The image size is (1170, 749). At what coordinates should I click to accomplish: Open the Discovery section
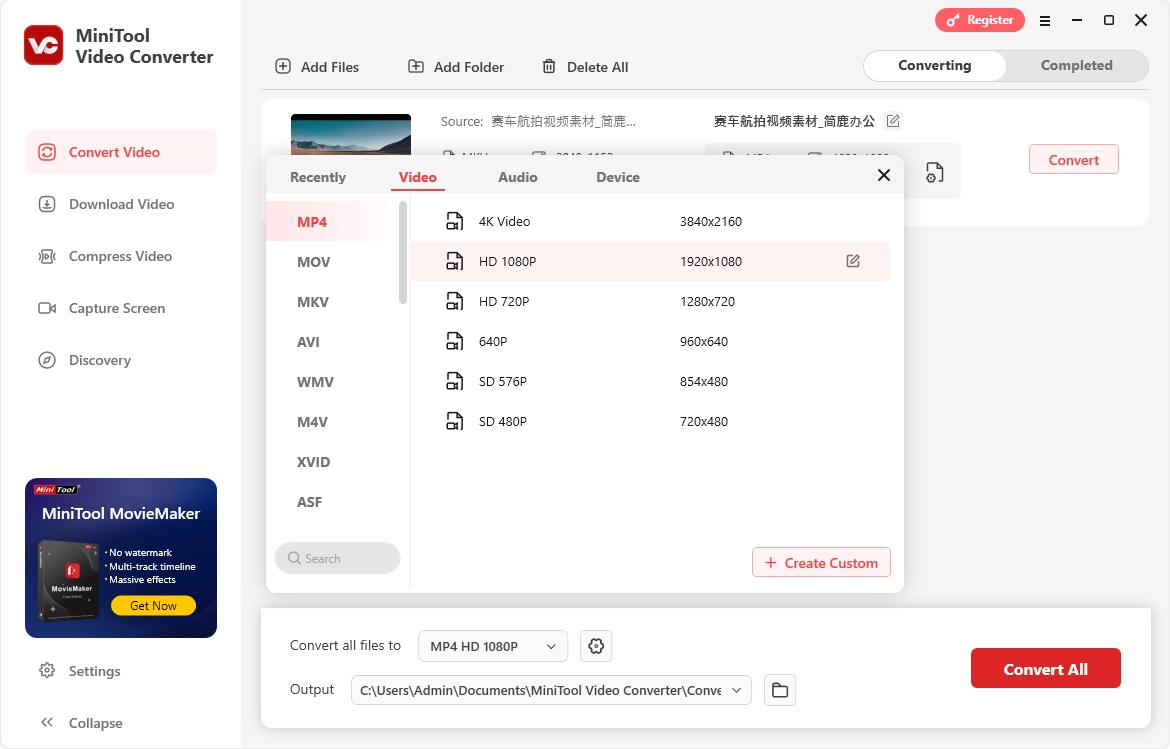(x=99, y=360)
